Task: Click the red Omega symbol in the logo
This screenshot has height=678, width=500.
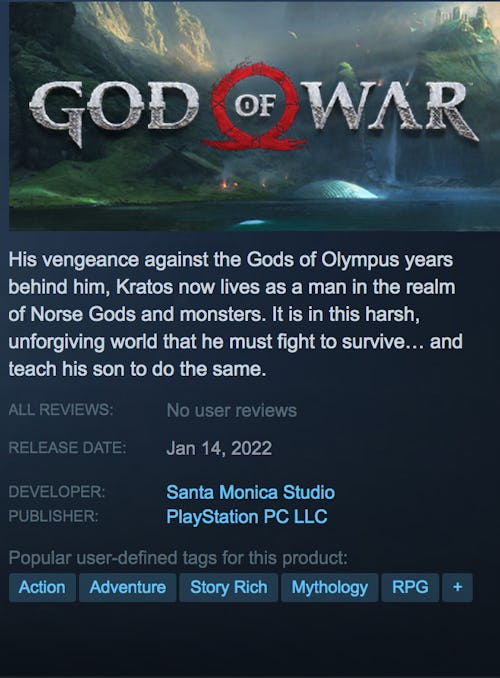Action: (x=254, y=106)
